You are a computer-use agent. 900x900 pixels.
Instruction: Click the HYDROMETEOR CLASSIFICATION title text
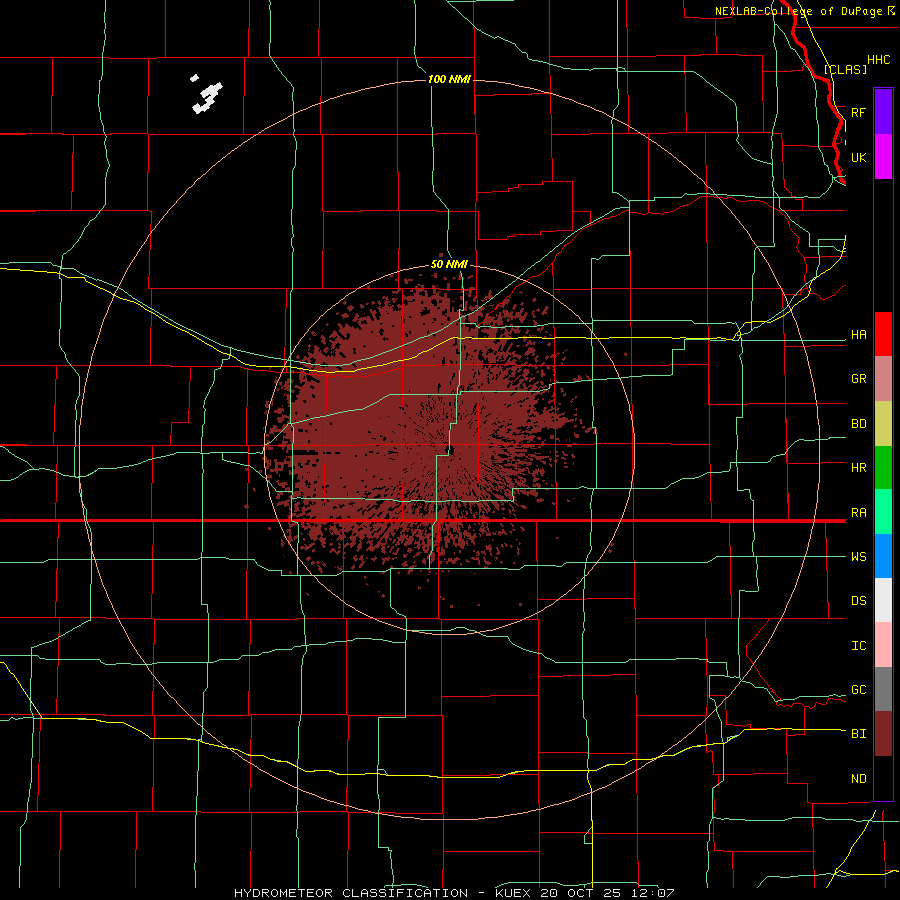pos(351,893)
